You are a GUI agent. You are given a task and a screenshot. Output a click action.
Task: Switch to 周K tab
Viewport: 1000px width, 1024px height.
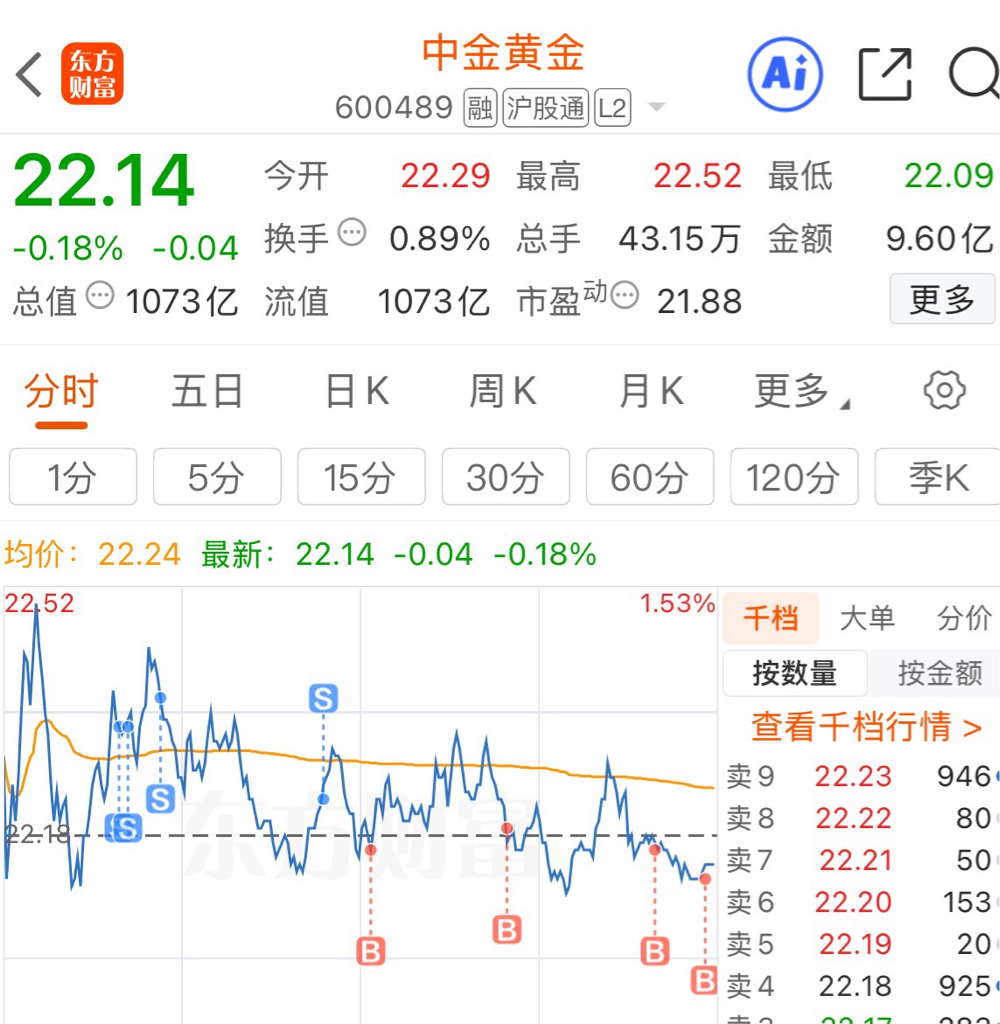click(503, 391)
